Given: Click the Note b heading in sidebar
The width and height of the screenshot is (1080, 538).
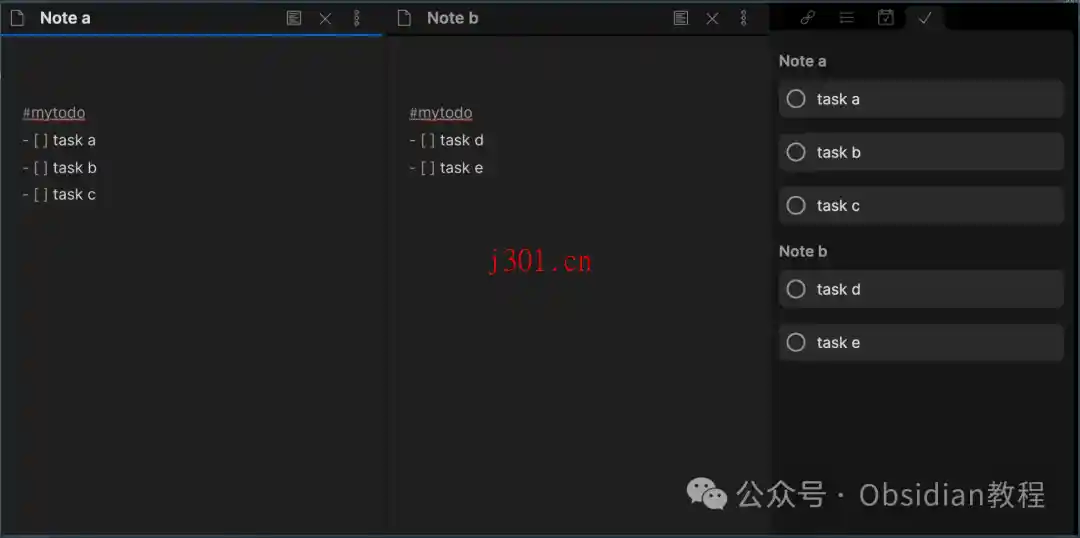Looking at the screenshot, I should (x=803, y=251).
